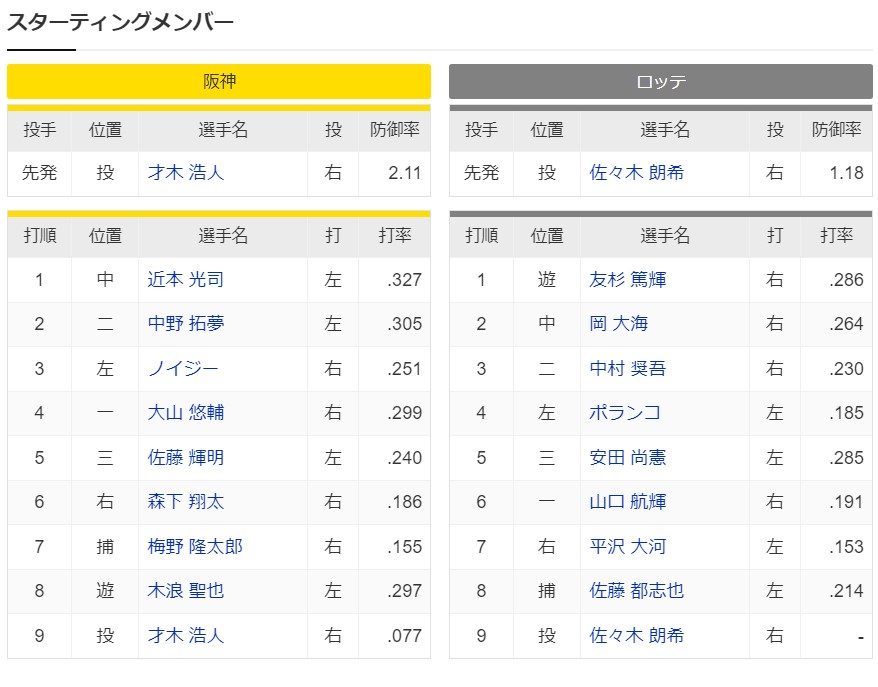Click 梅野 隆太郎 player name
Image resolution: width=878 pixels, height=687 pixels.
pos(195,546)
